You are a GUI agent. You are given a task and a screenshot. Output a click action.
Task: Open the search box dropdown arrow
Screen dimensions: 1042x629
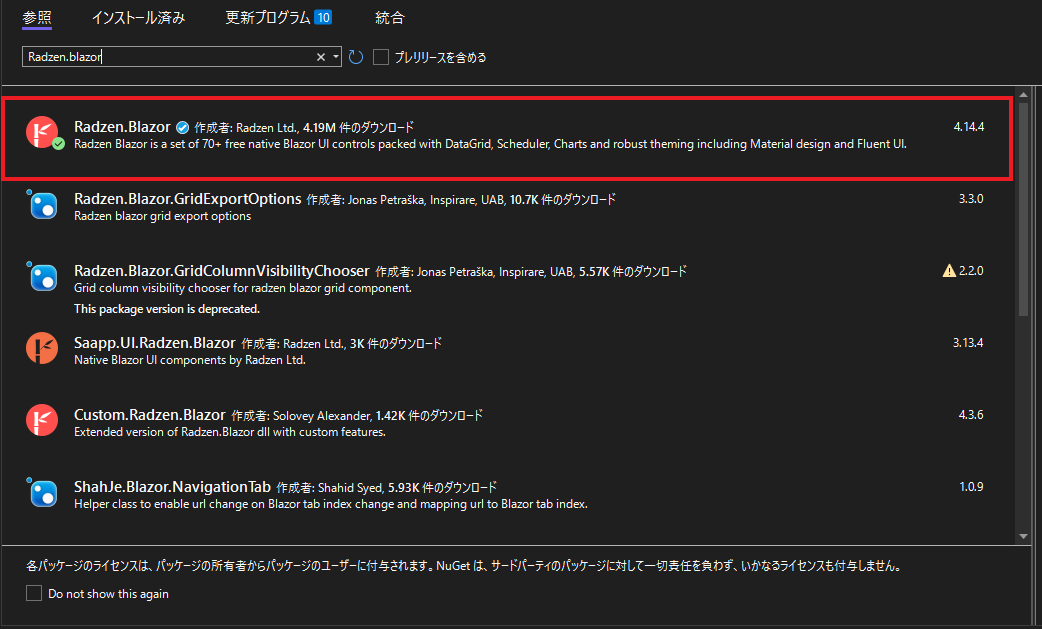point(337,57)
